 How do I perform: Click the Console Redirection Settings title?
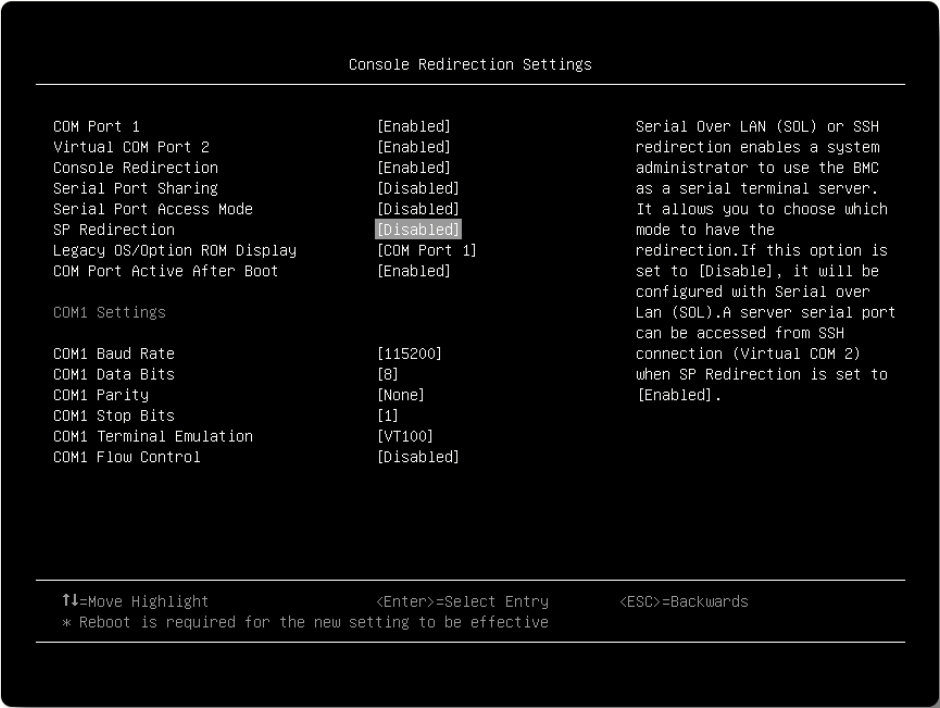470,63
